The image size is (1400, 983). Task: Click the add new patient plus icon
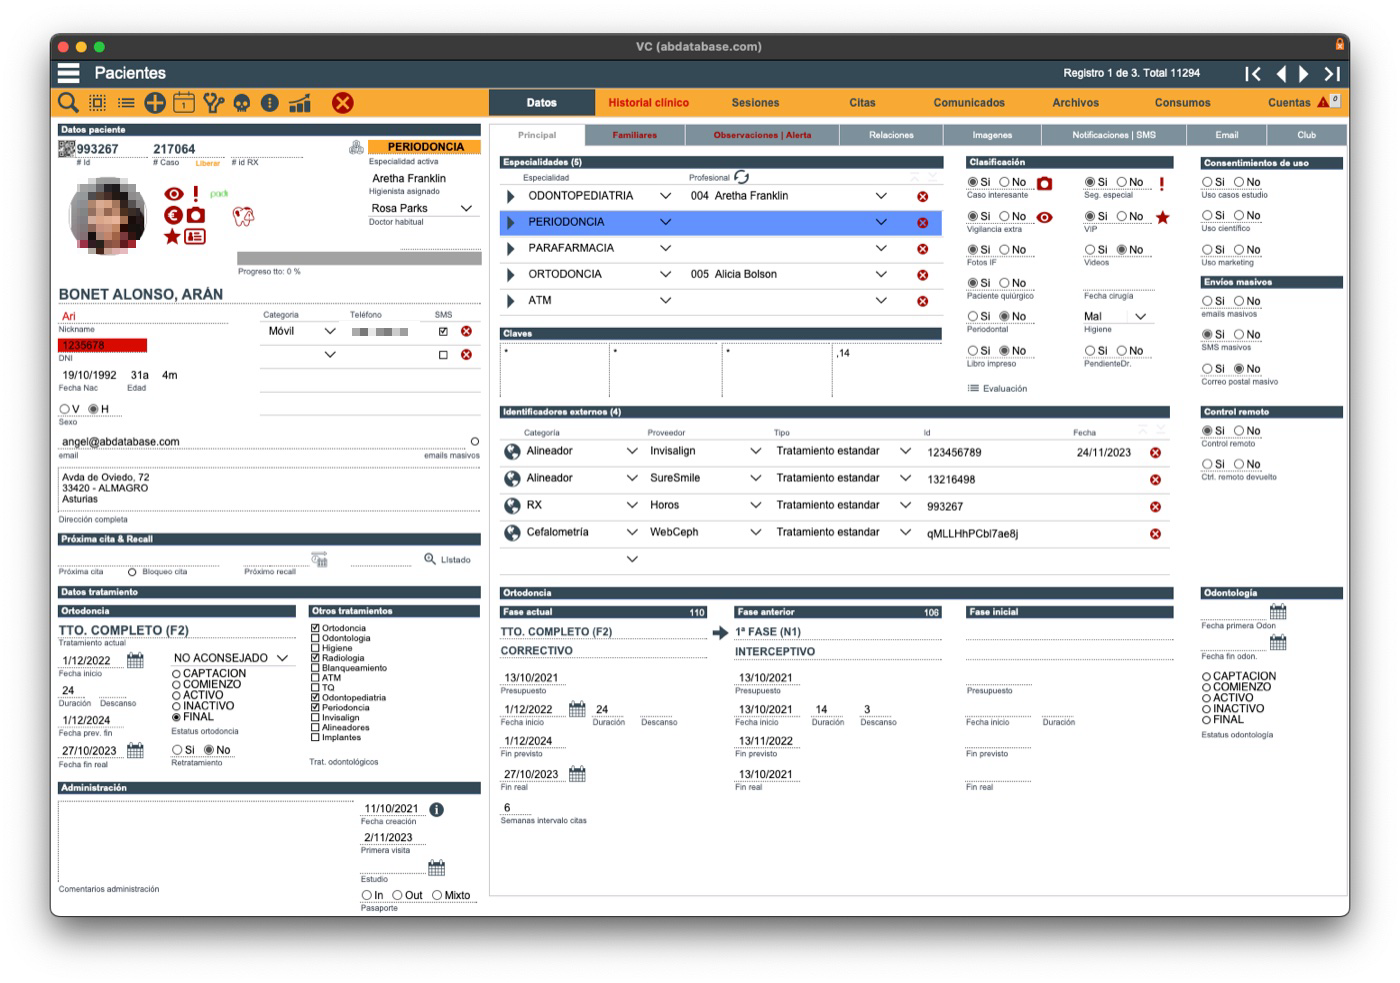pyautogui.click(x=155, y=103)
